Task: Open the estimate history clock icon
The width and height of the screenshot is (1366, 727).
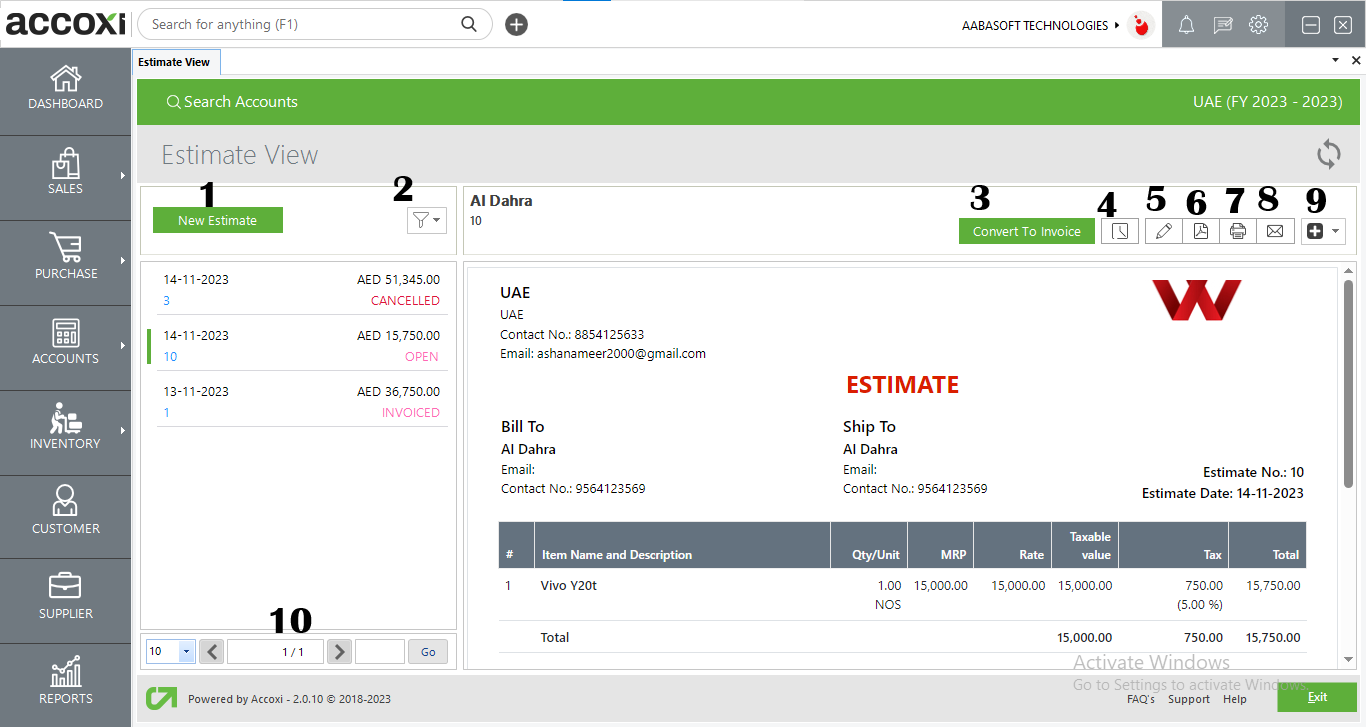Action: (x=1120, y=231)
